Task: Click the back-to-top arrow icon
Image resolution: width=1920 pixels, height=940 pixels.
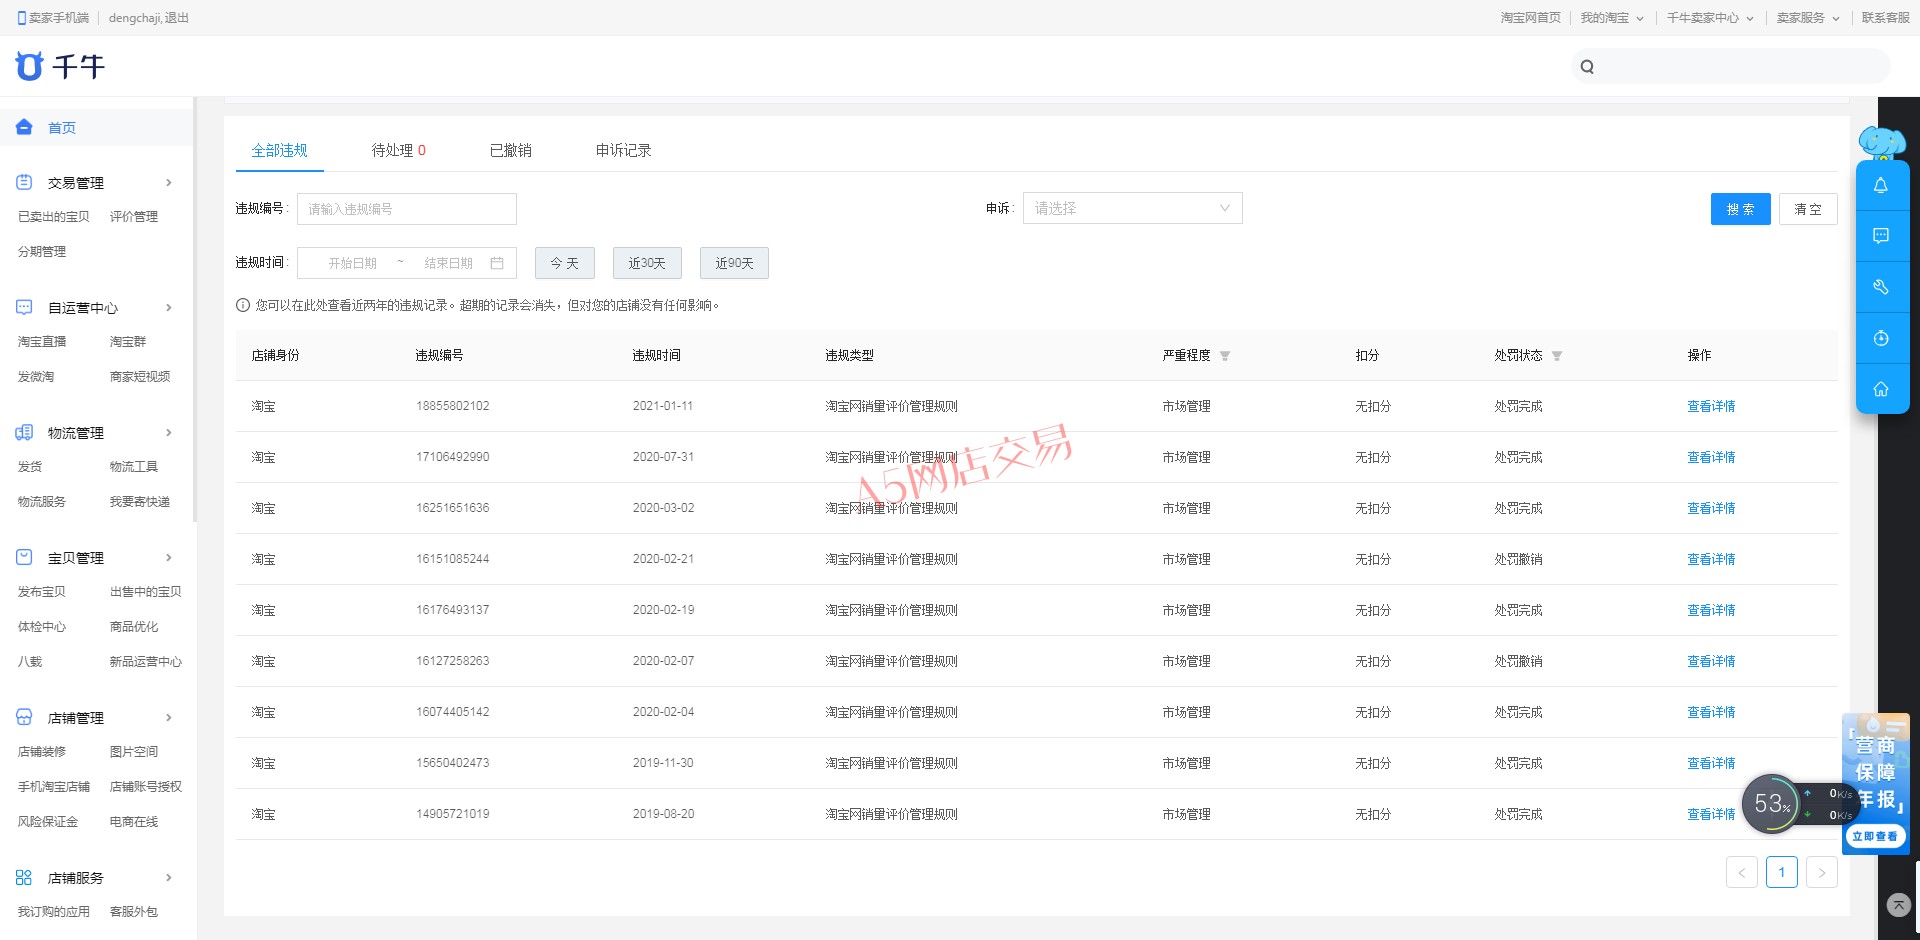Action: click(1899, 905)
